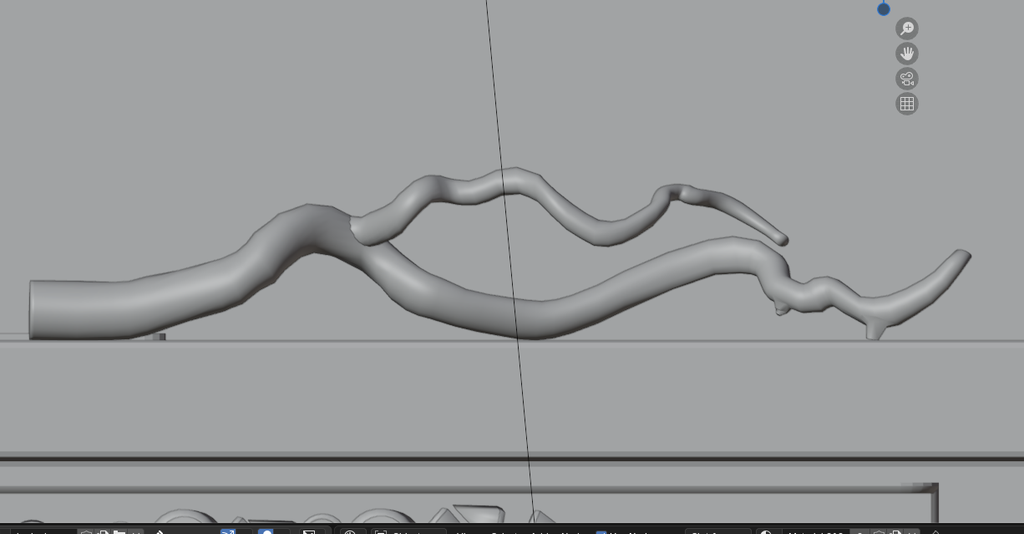
Task: Switch perspective/orthographic with the grid icon
Action: point(907,103)
